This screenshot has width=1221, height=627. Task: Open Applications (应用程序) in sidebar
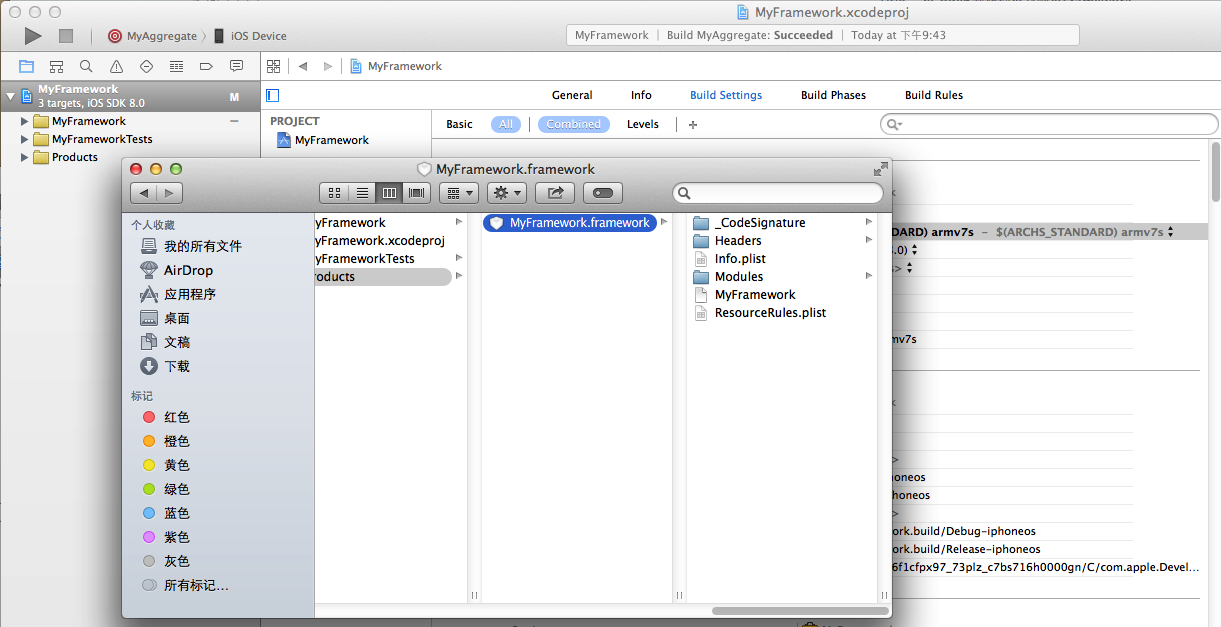click(x=178, y=294)
